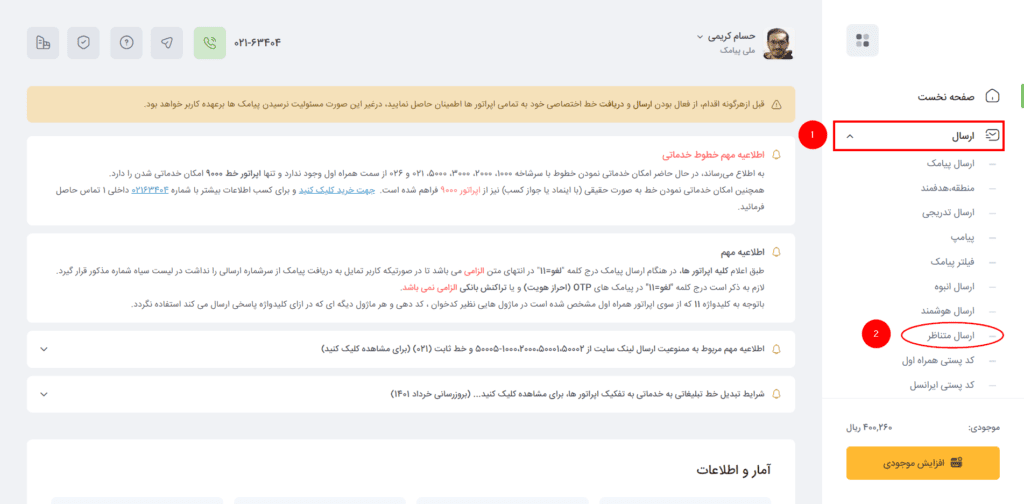Go to صفحه نخست menu item

(946, 97)
